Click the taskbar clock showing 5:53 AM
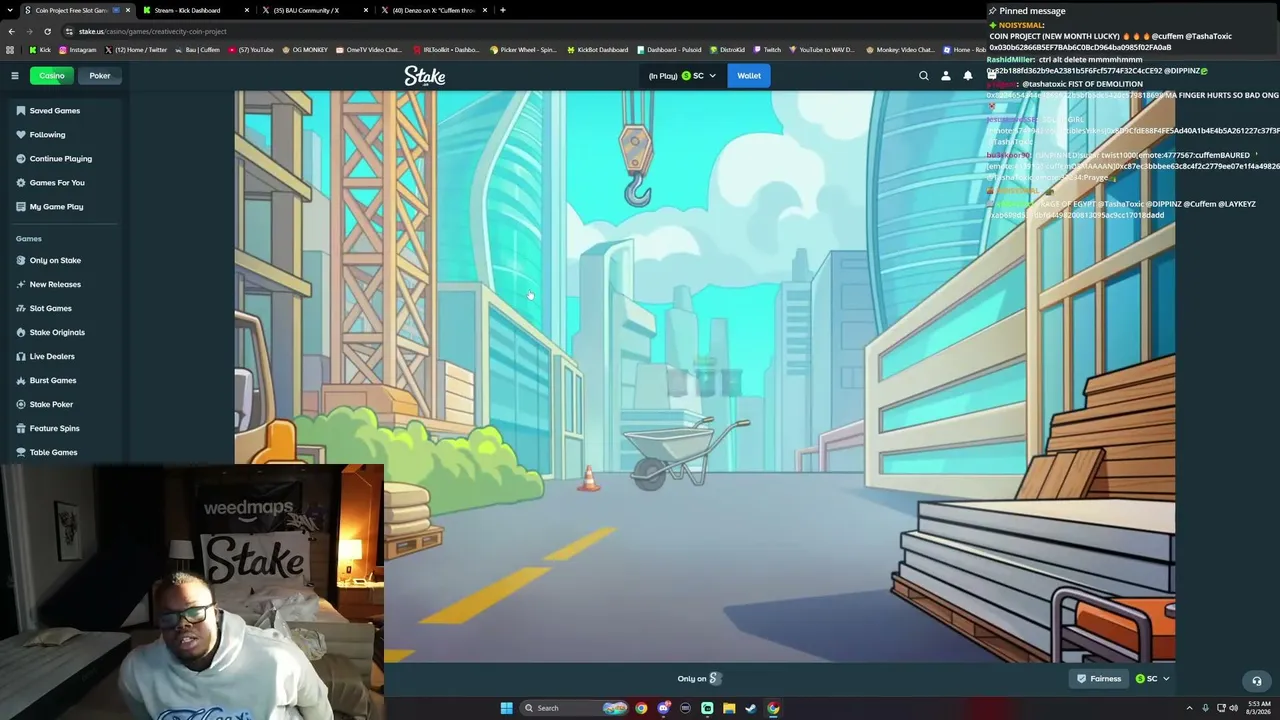1280x720 pixels. (x=1256, y=708)
